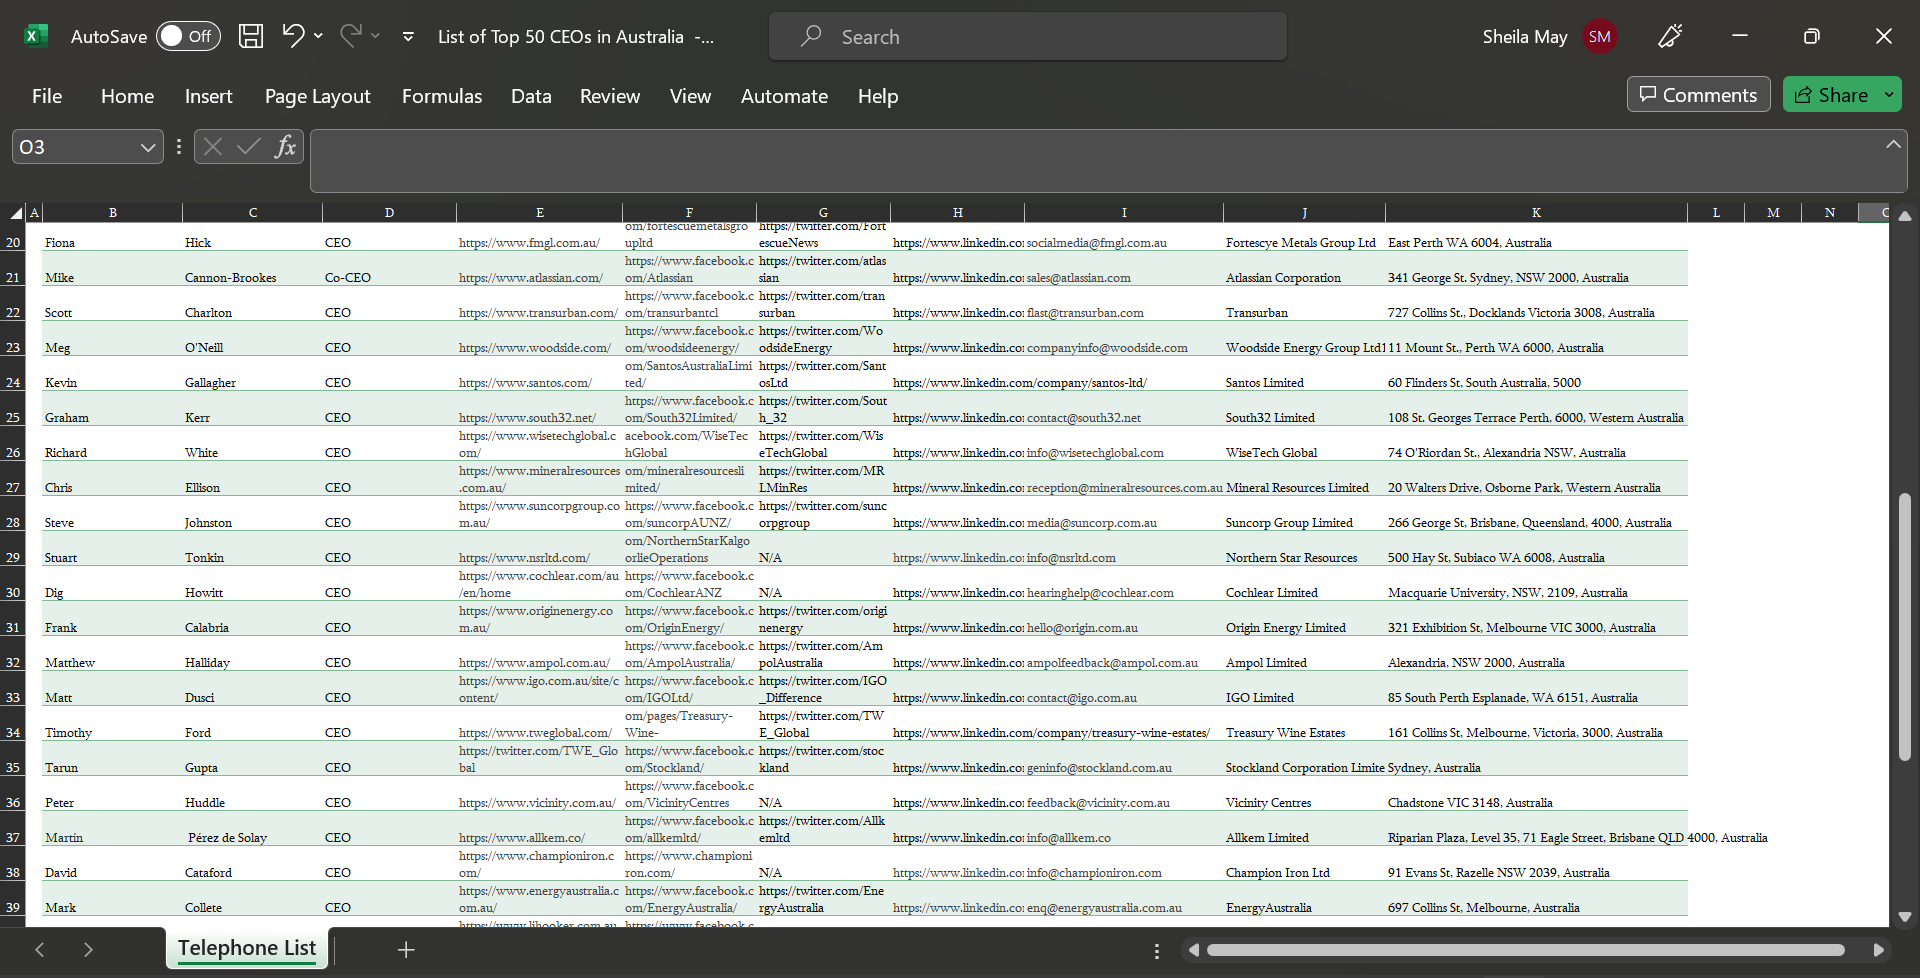Click the three-dot grip beside the Name Box
Image resolution: width=1920 pixels, height=978 pixels.
(179, 147)
